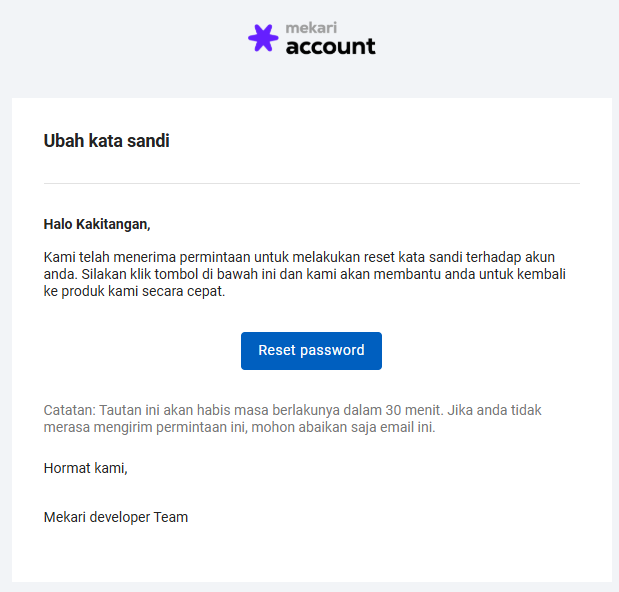
Task: Click the "Ubah kata sandi" heading
Action: pyautogui.click(x=107, y=141)
